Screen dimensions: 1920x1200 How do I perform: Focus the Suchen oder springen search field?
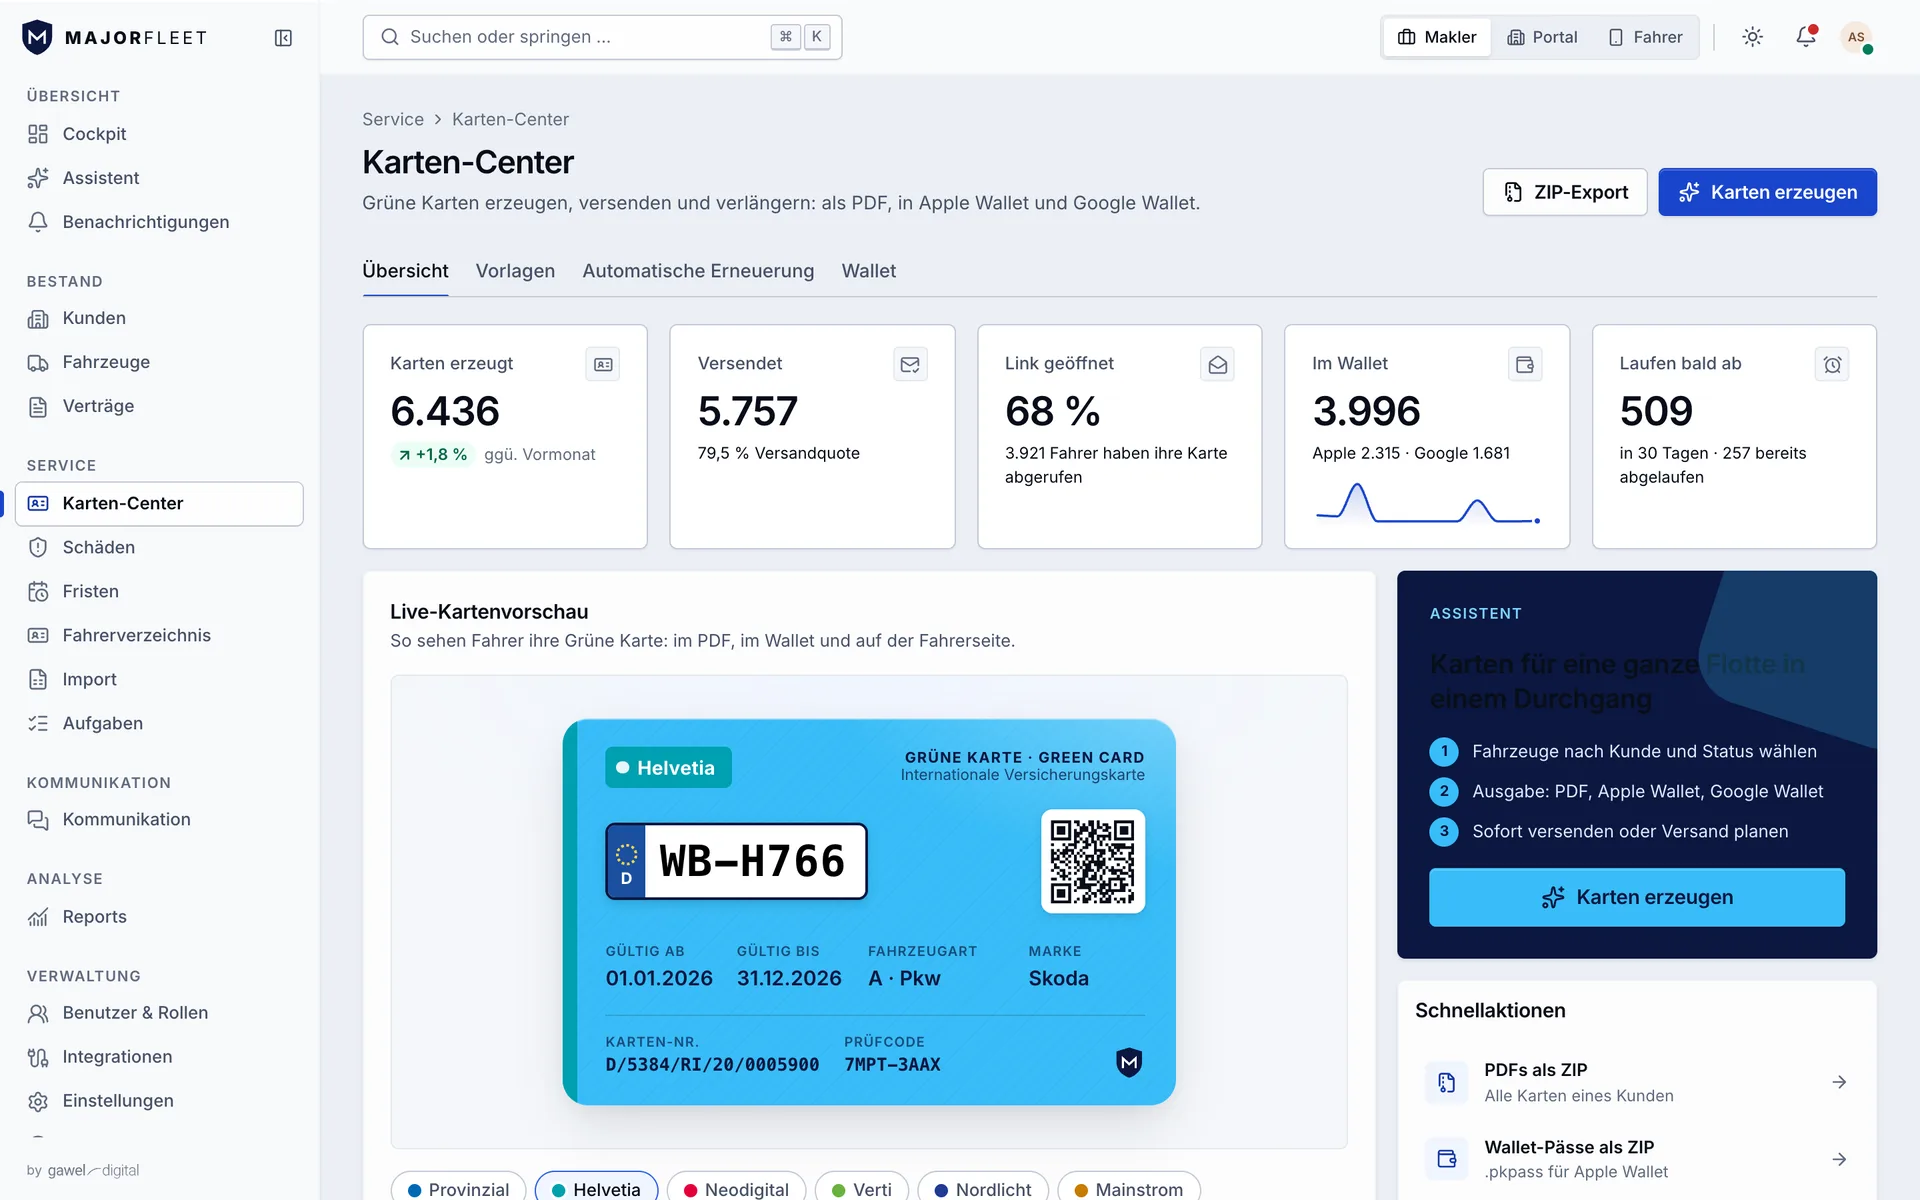(x=602, y=37)
